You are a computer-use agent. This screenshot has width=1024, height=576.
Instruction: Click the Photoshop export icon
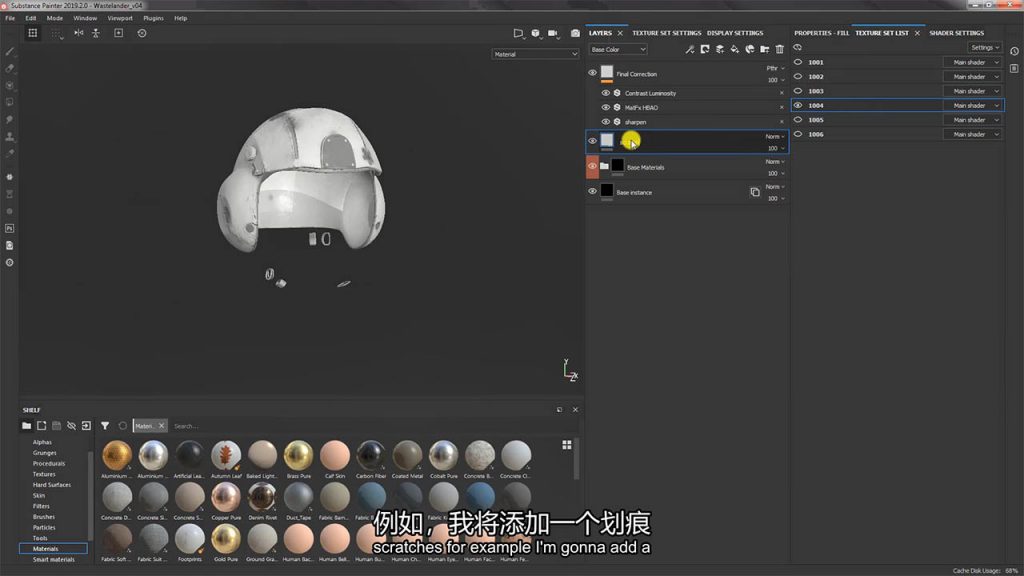[x=10, y=229]
